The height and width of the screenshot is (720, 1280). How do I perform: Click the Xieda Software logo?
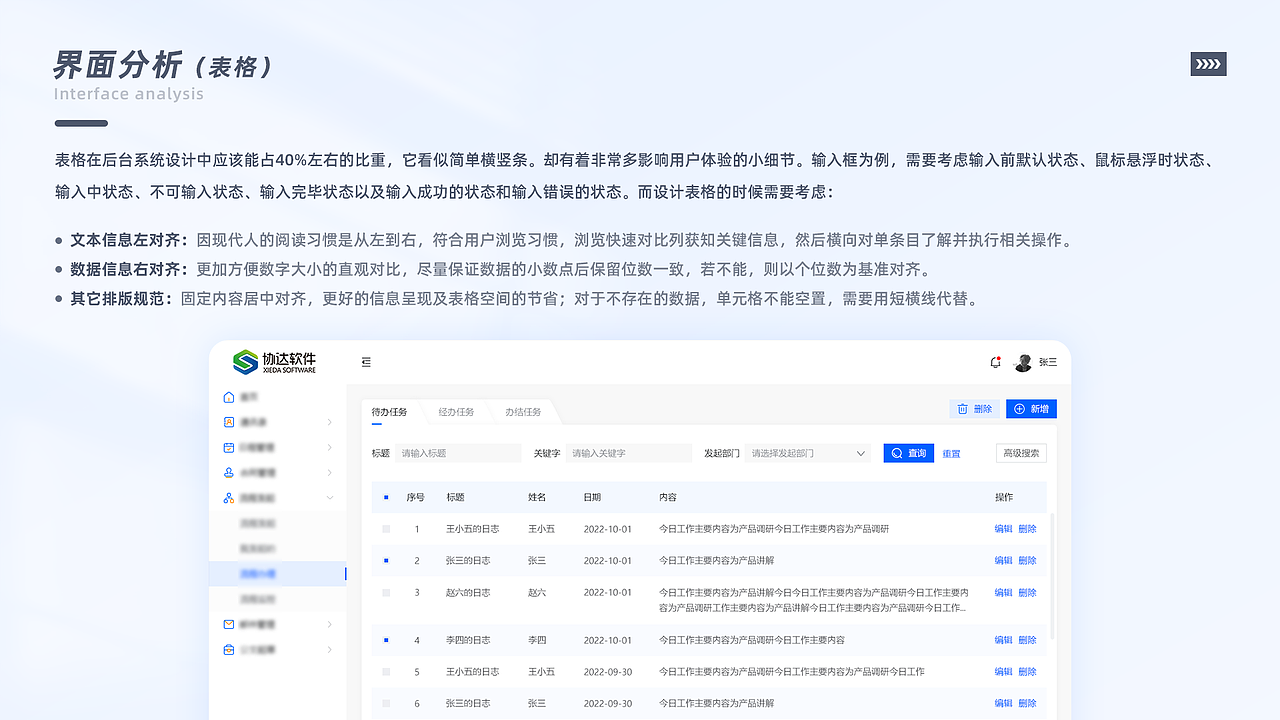tap(275, 362)
